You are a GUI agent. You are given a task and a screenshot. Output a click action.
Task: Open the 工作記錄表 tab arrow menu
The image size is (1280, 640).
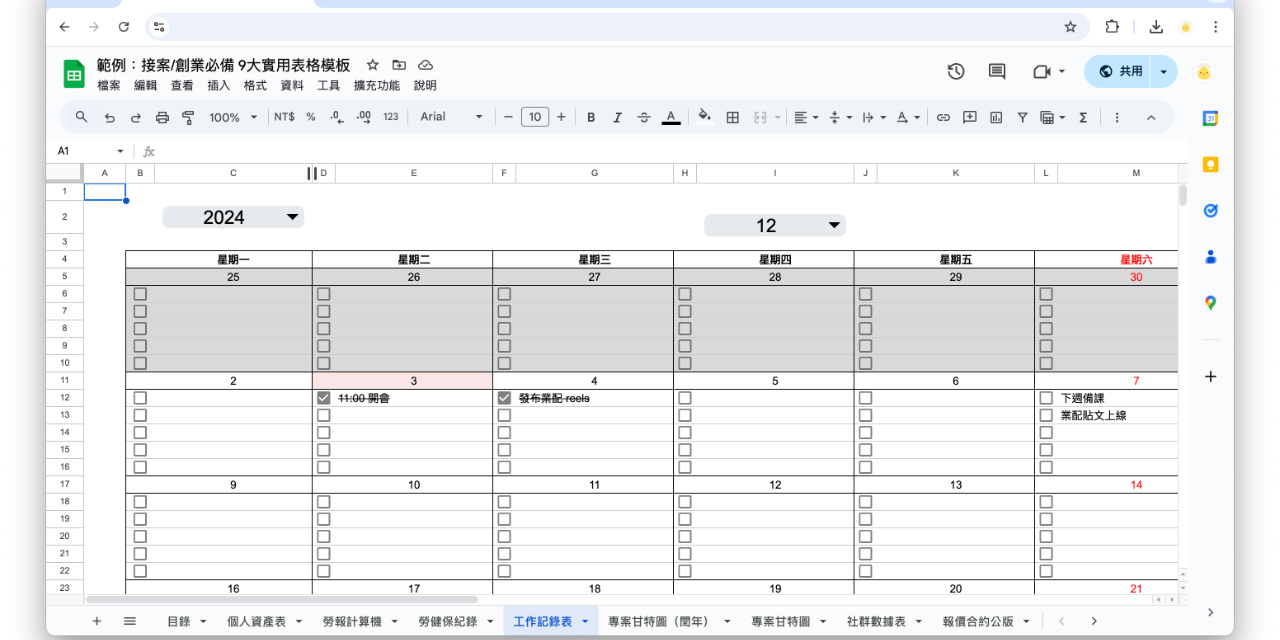coord(585,621)
